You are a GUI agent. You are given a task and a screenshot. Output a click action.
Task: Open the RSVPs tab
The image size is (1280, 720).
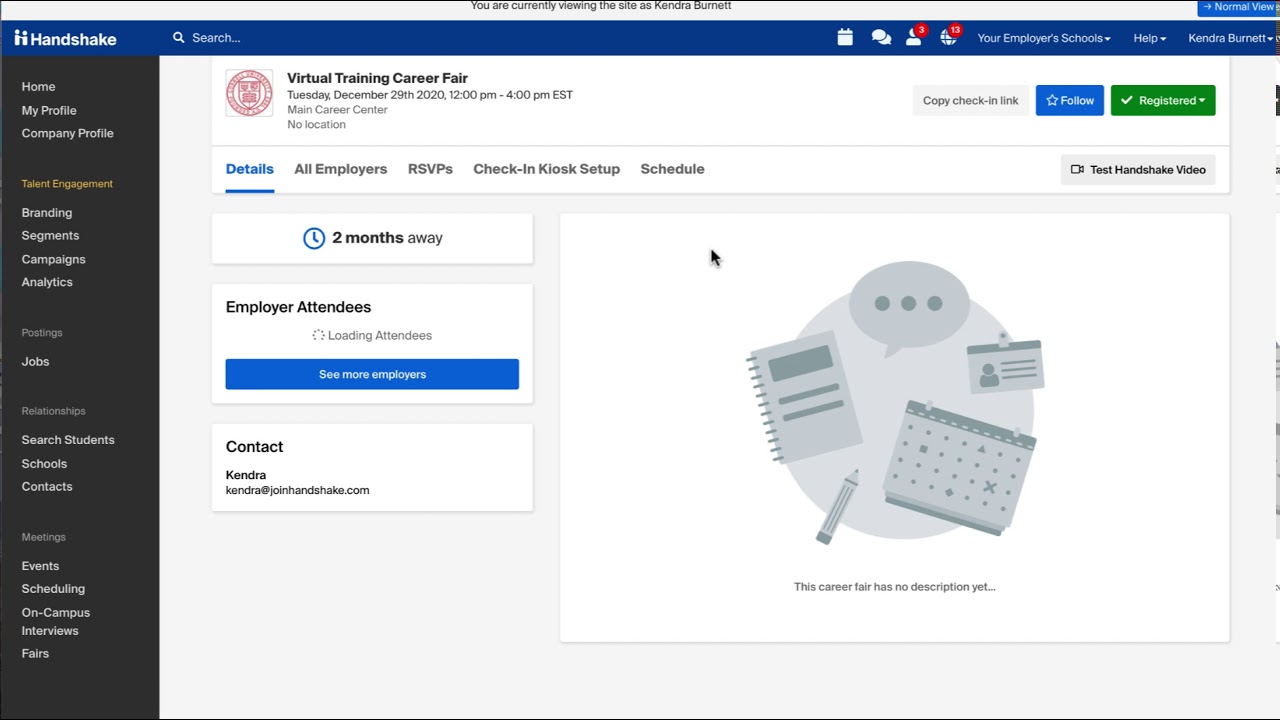point(430,169)
